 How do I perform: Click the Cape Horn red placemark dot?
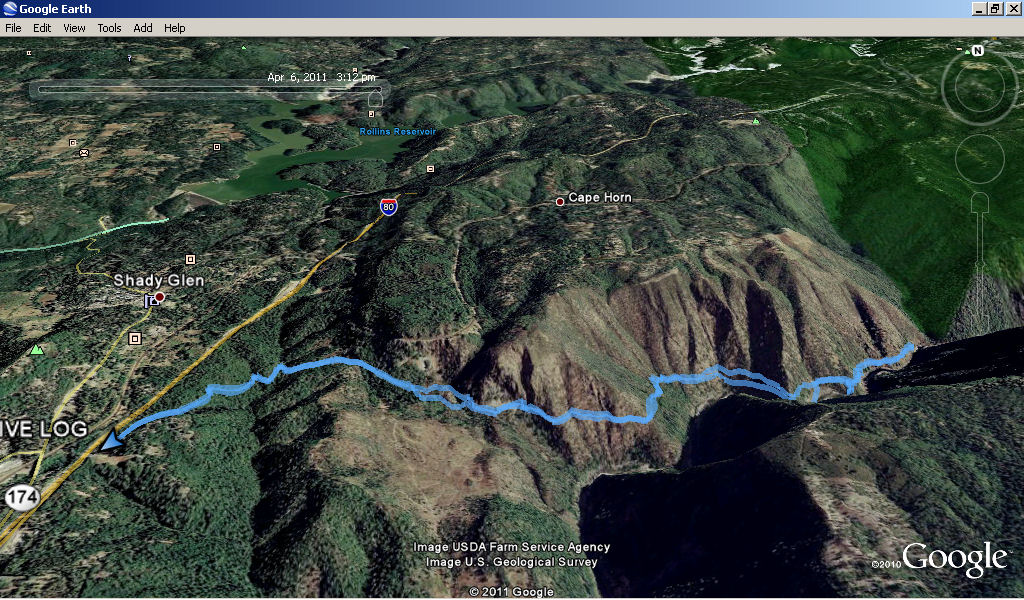point(560,202)
